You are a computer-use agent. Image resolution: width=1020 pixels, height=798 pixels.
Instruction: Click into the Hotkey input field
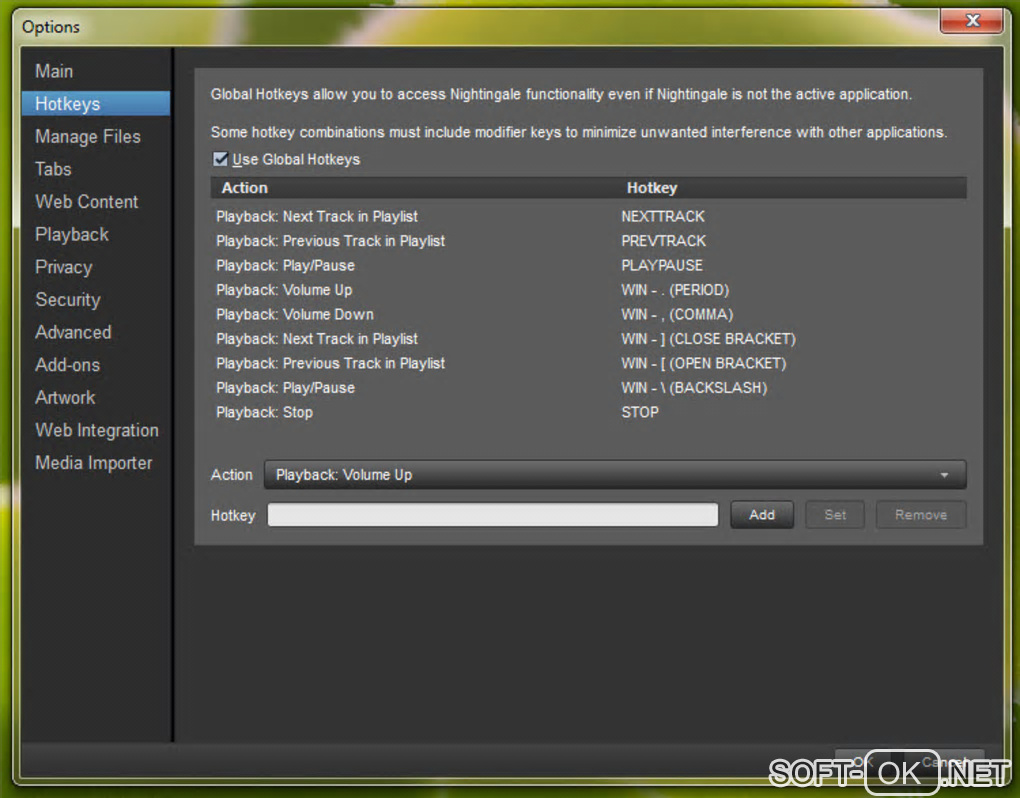[x=492, y=514]
